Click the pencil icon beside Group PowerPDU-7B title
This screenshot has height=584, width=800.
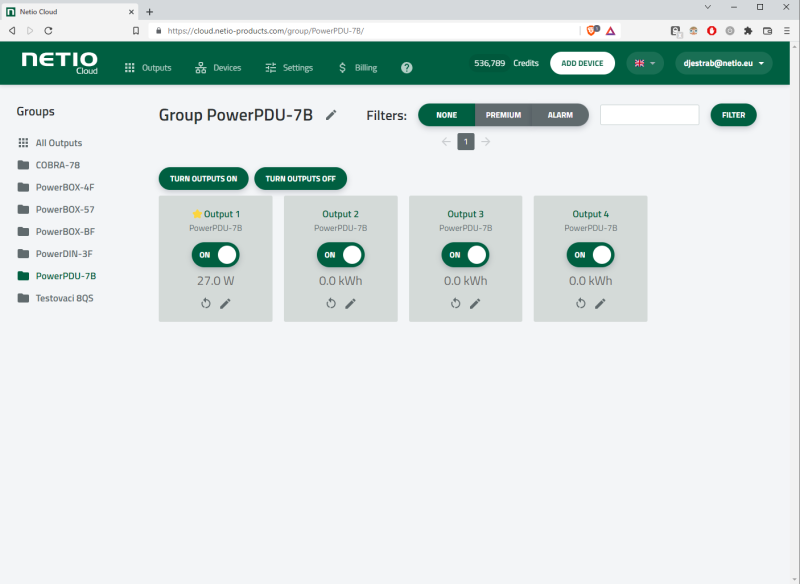click(331, 115)
